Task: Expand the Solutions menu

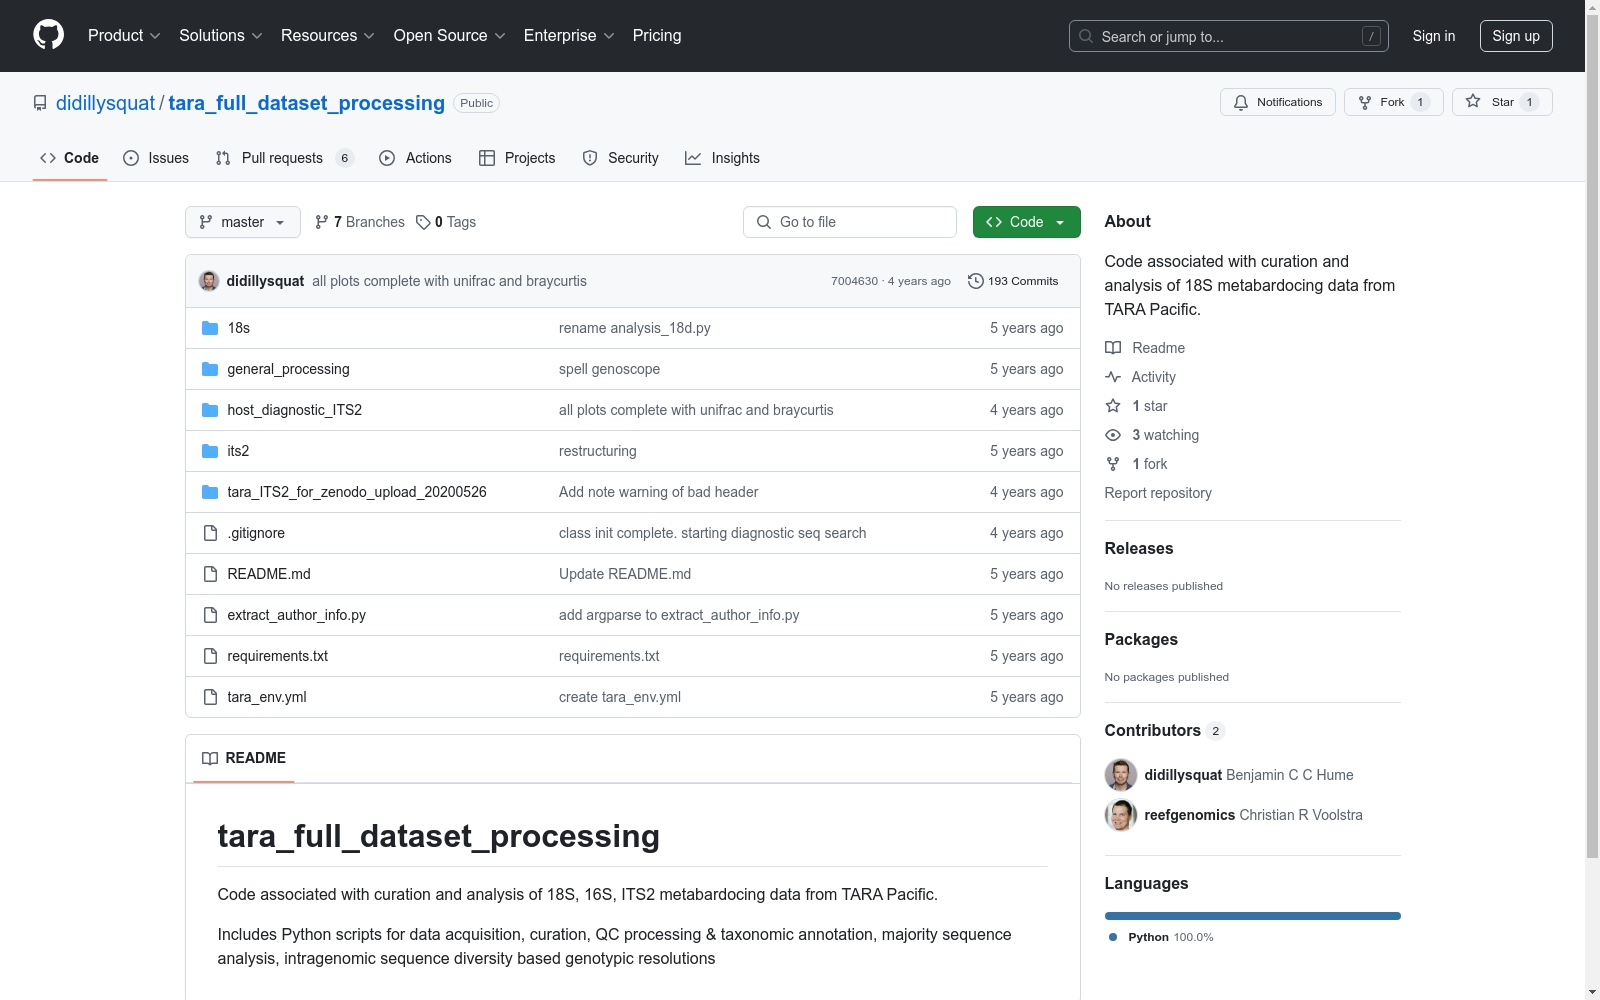Action: point(221,36)
